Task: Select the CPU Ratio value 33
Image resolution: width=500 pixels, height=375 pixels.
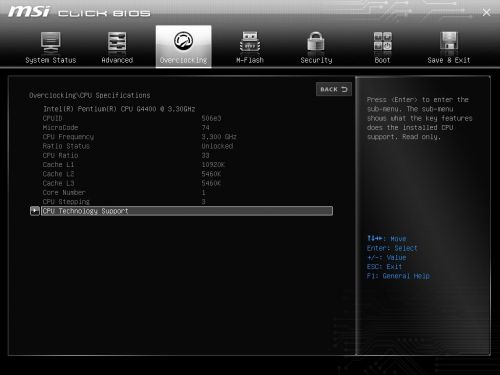Action: coord(205,155)
